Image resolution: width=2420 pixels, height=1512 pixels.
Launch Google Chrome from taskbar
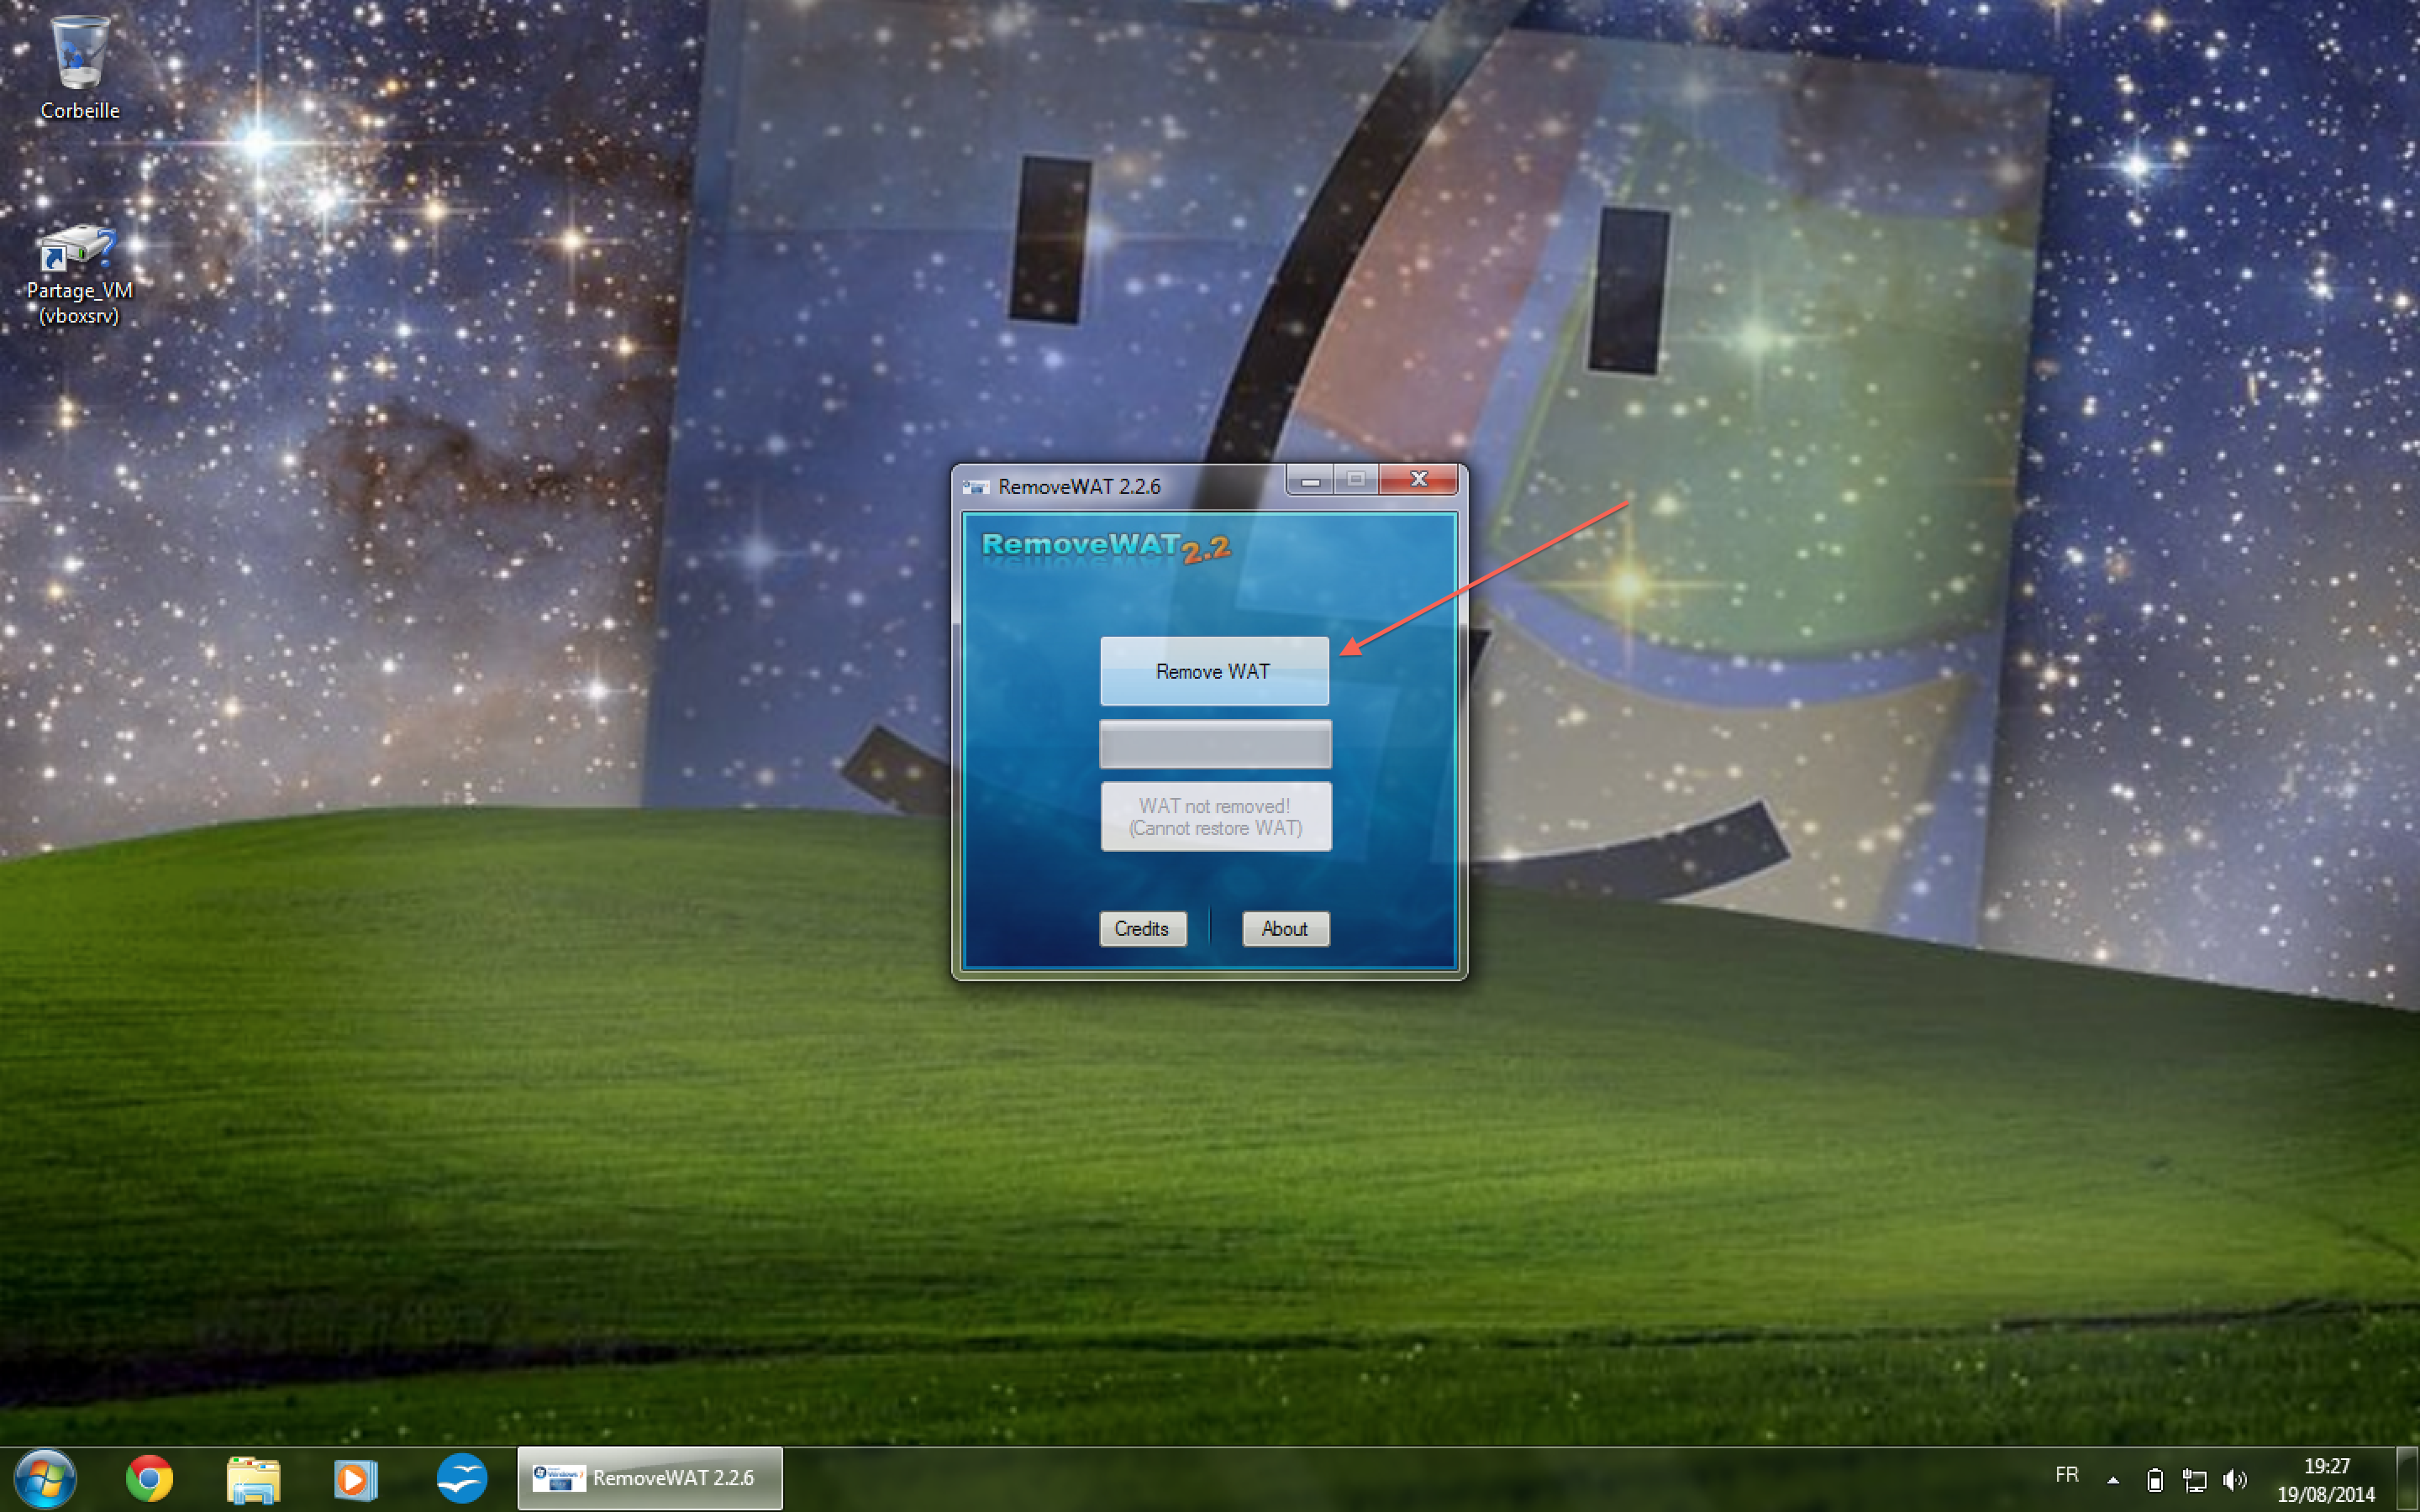149,1478
